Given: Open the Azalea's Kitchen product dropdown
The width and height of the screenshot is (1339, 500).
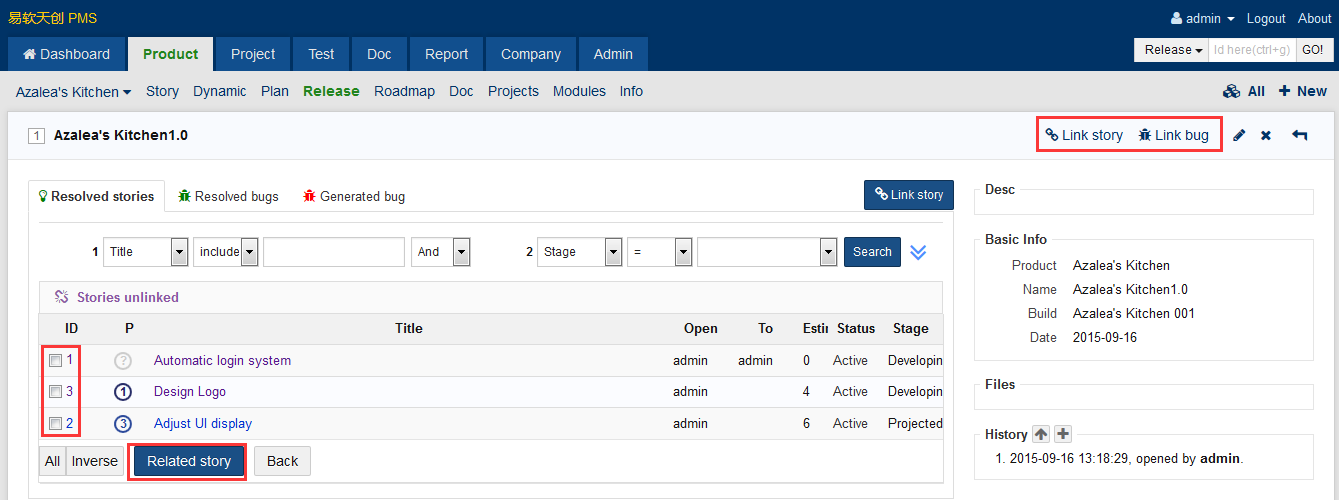Looking at the screenshot, I should pos(73,91).
